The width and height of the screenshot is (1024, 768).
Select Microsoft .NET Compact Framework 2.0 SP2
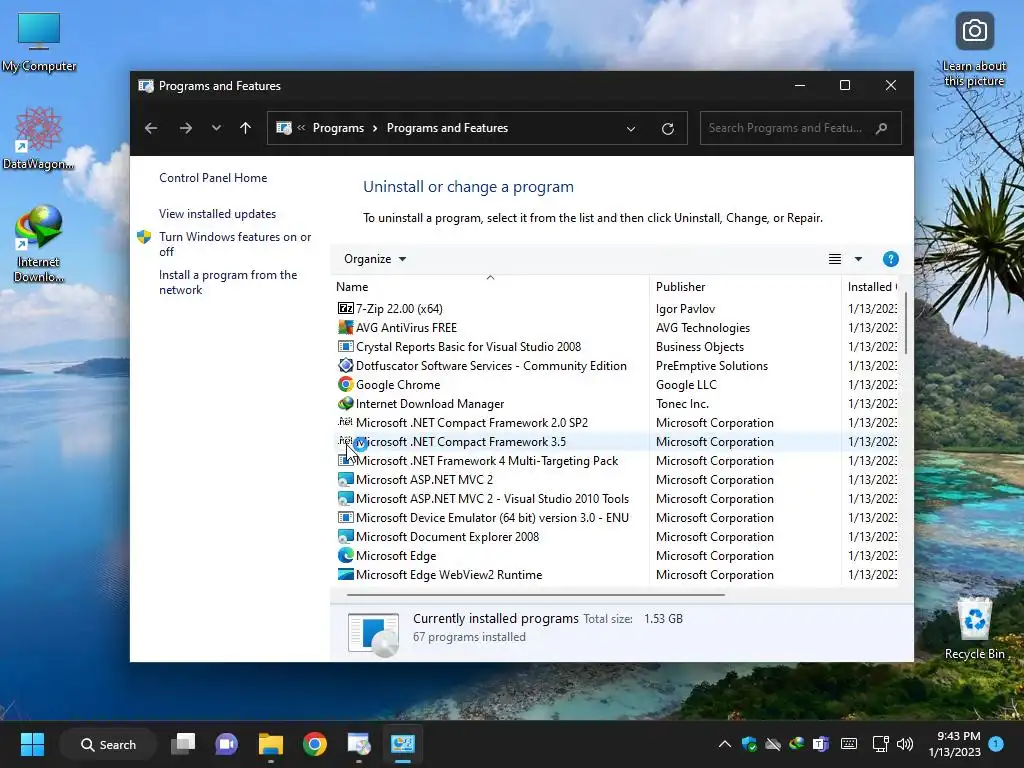(x=472, y=423)
